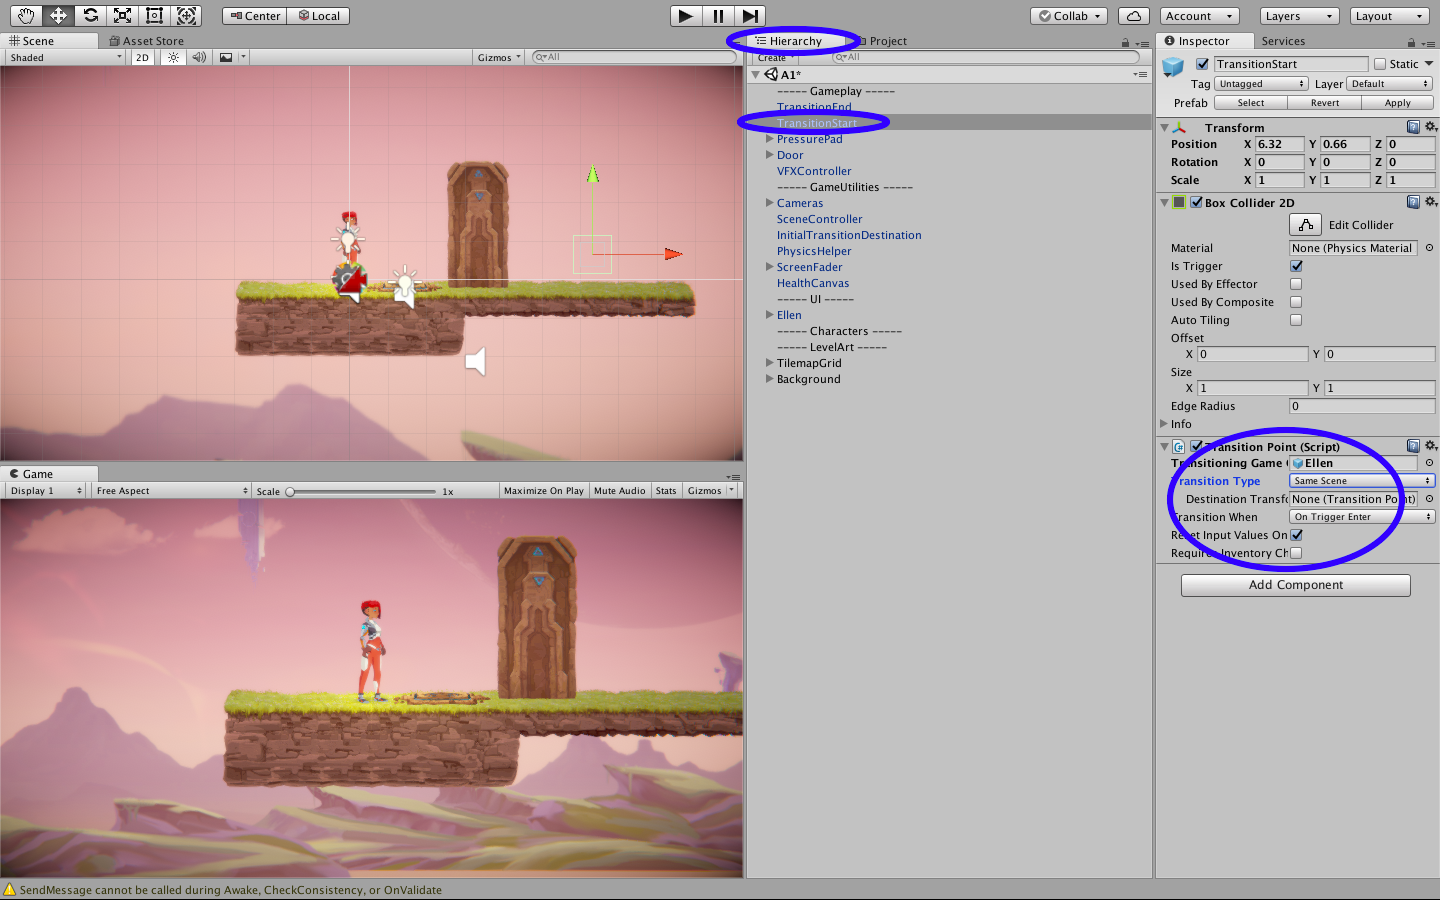Screen dimensions: 1440x900
Task: Apply prefab changes with the Apply button
Action: coord(1398,102)
